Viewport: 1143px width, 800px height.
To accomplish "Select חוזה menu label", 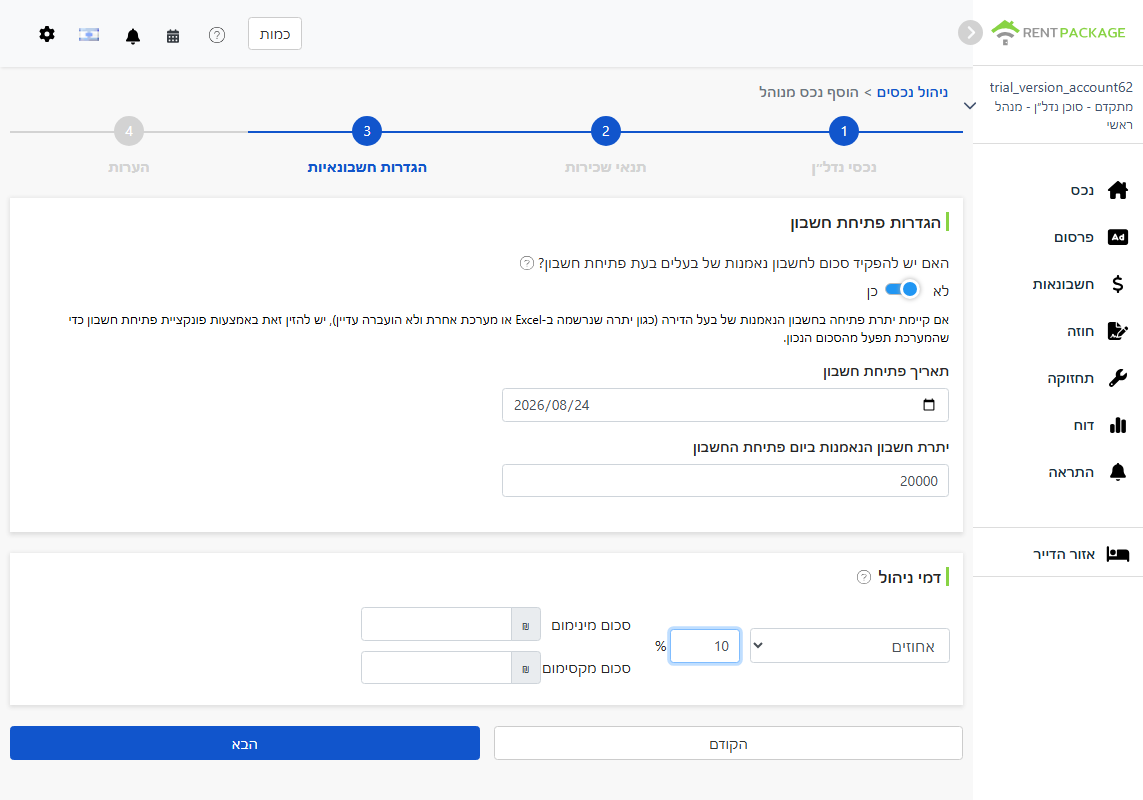I will click(1080, 331).
